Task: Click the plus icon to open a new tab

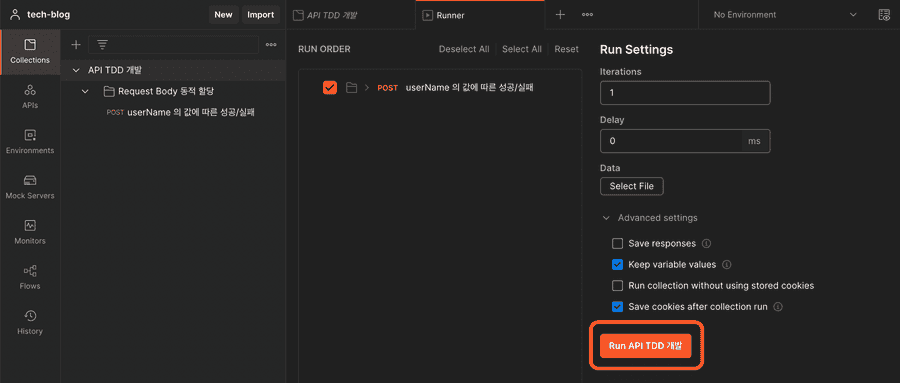Action: coord(560,15)
